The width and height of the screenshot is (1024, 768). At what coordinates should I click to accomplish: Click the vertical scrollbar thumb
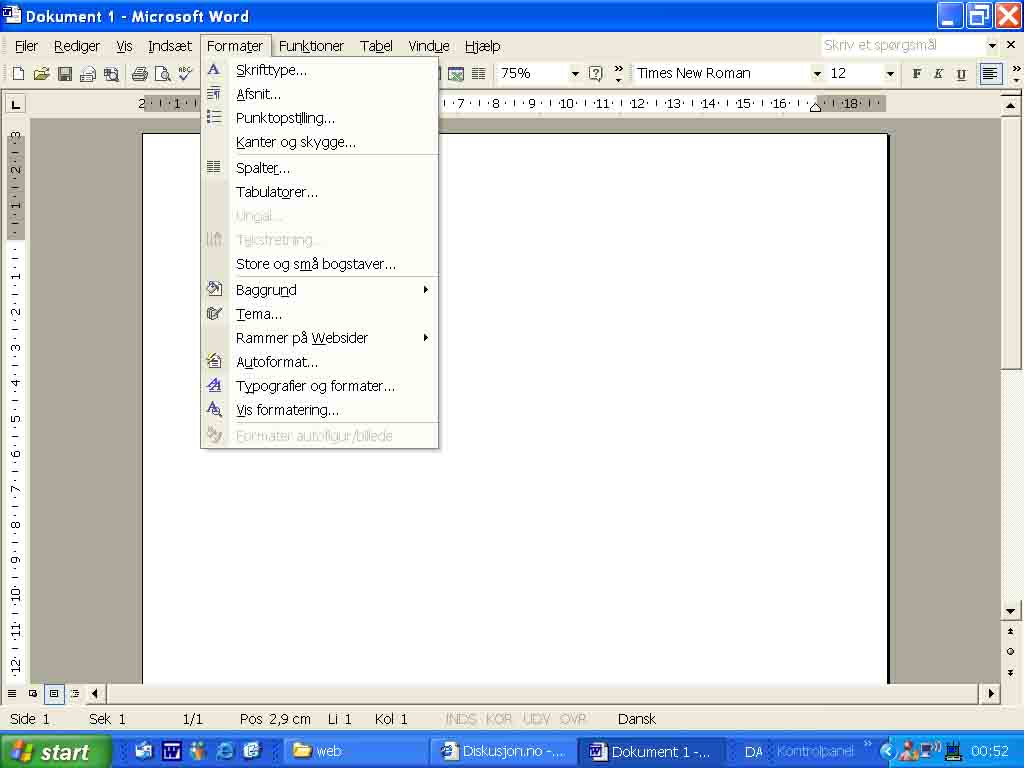coord(1010,242)
